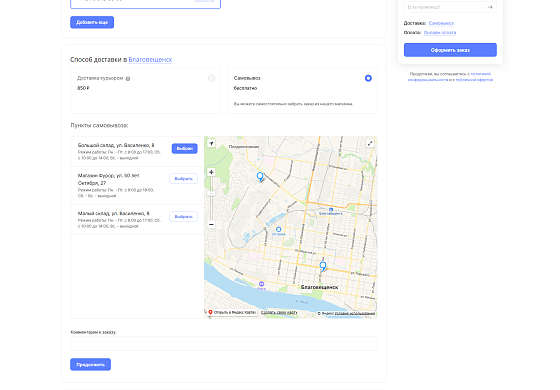The image size is (560, 390).
Task: Open the Яндекс terms of use link
Action: pyautogui.click(x=355, y=314)
